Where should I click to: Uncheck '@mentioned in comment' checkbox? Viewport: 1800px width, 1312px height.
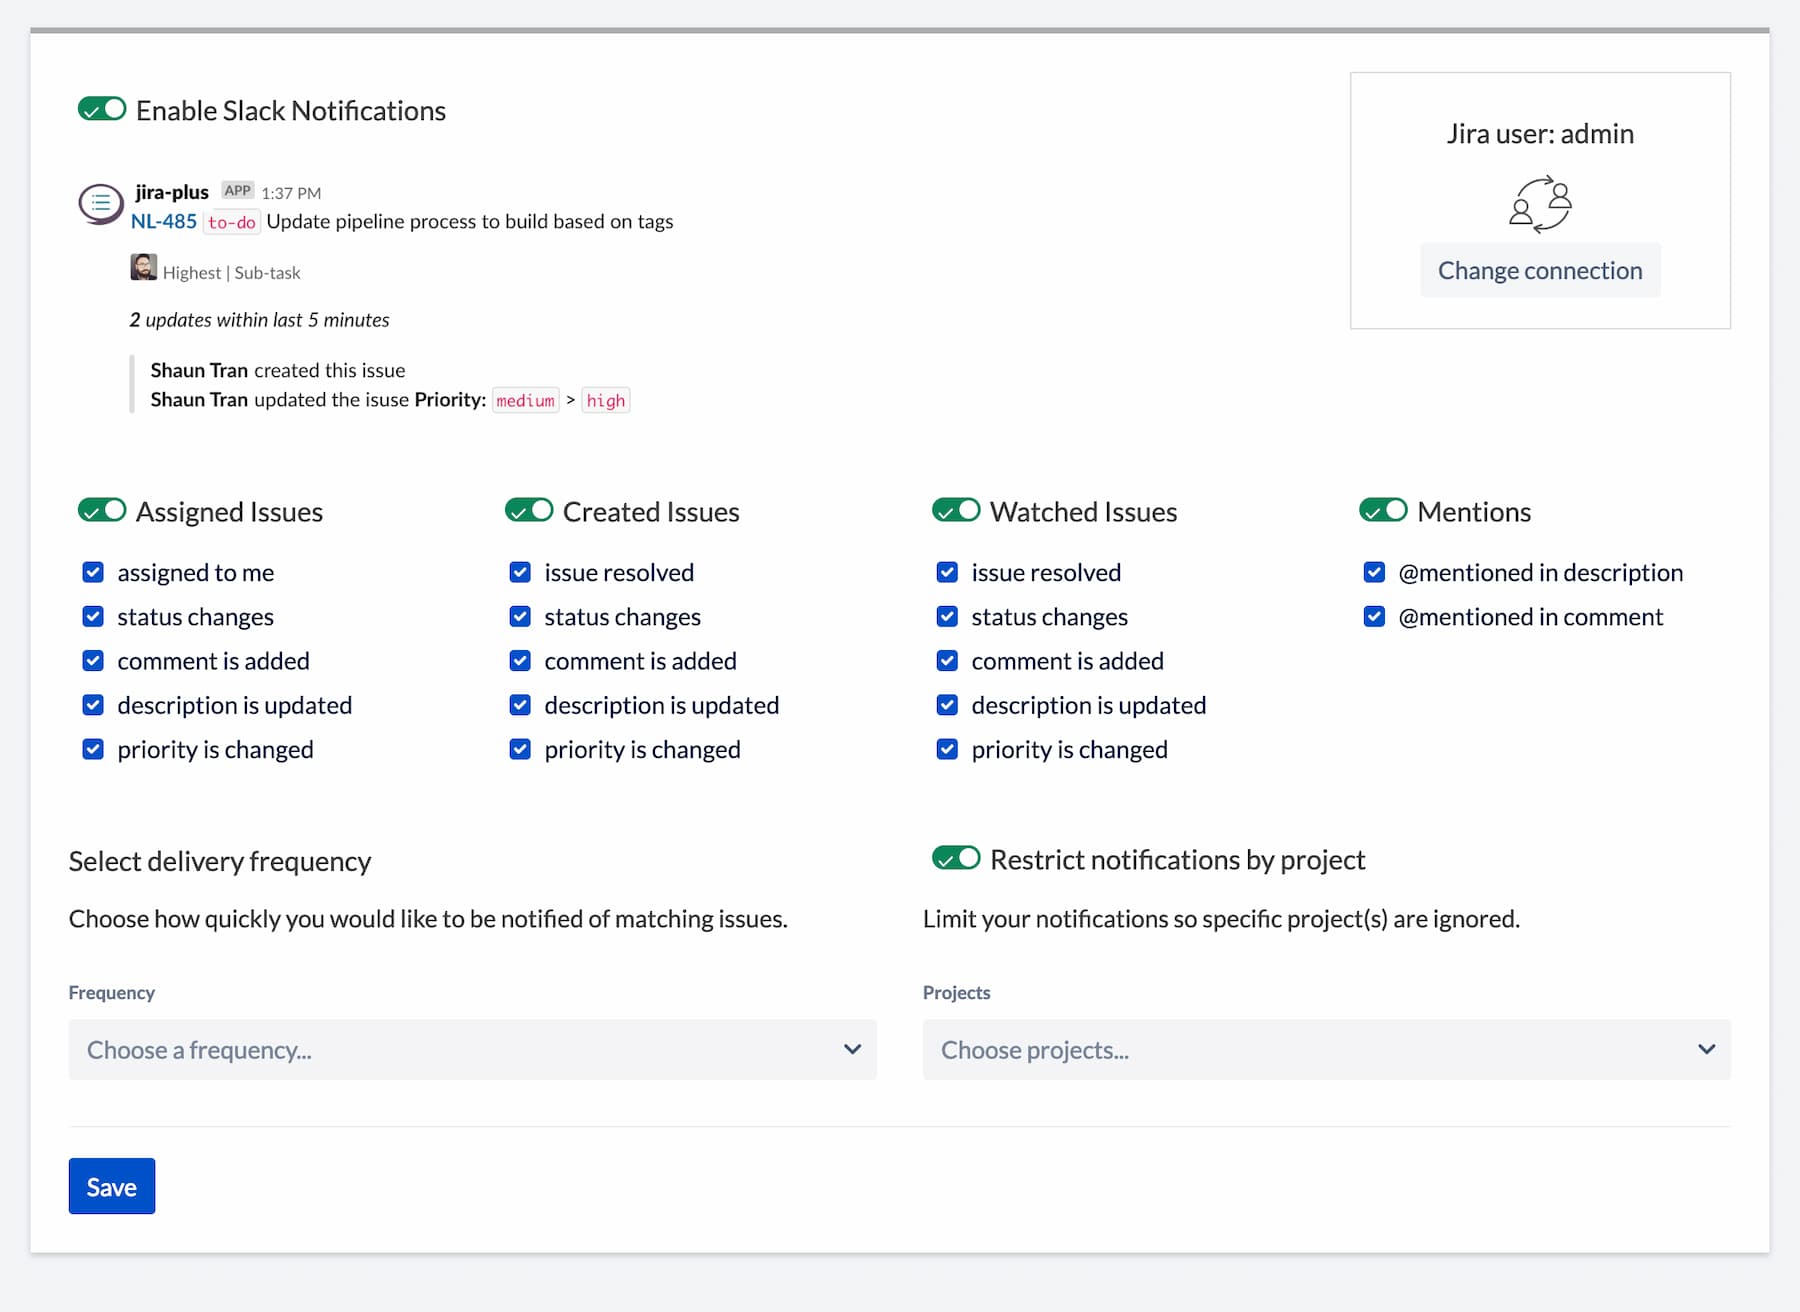pyautogui.click(x=1374, y=617)
